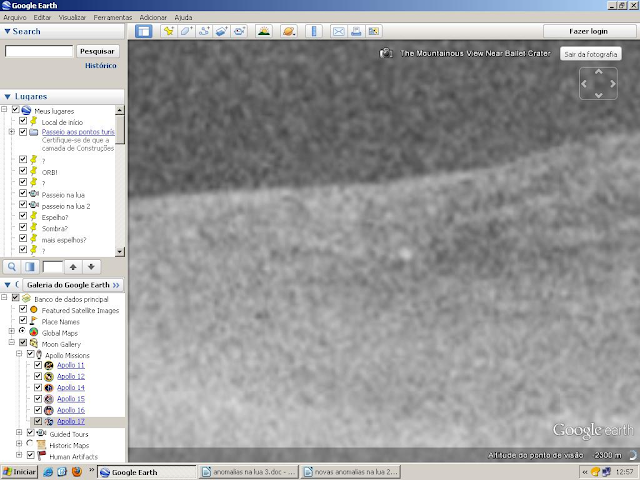Image resolution: width=640 pixels, height=480 pixels.
Task: Add a placemark with pushpin icon
Action: click(x=169, y=31)
